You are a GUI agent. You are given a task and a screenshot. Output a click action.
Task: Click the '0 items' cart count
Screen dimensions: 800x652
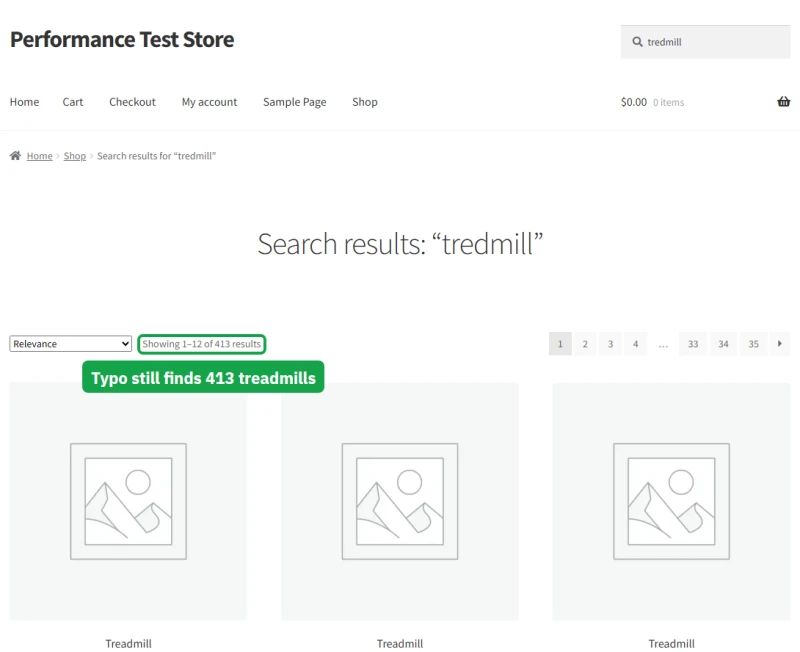(x=668, y=103)
